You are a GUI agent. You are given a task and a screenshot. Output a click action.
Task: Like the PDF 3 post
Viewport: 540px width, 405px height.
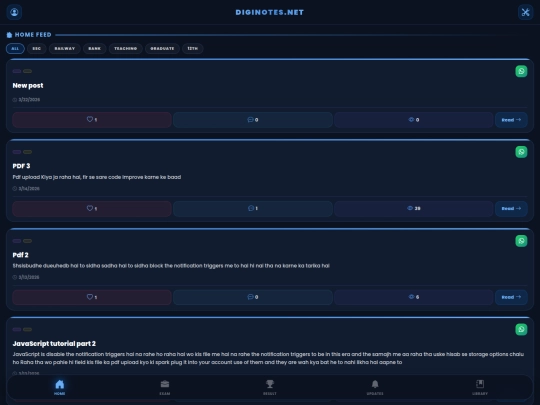92,208
